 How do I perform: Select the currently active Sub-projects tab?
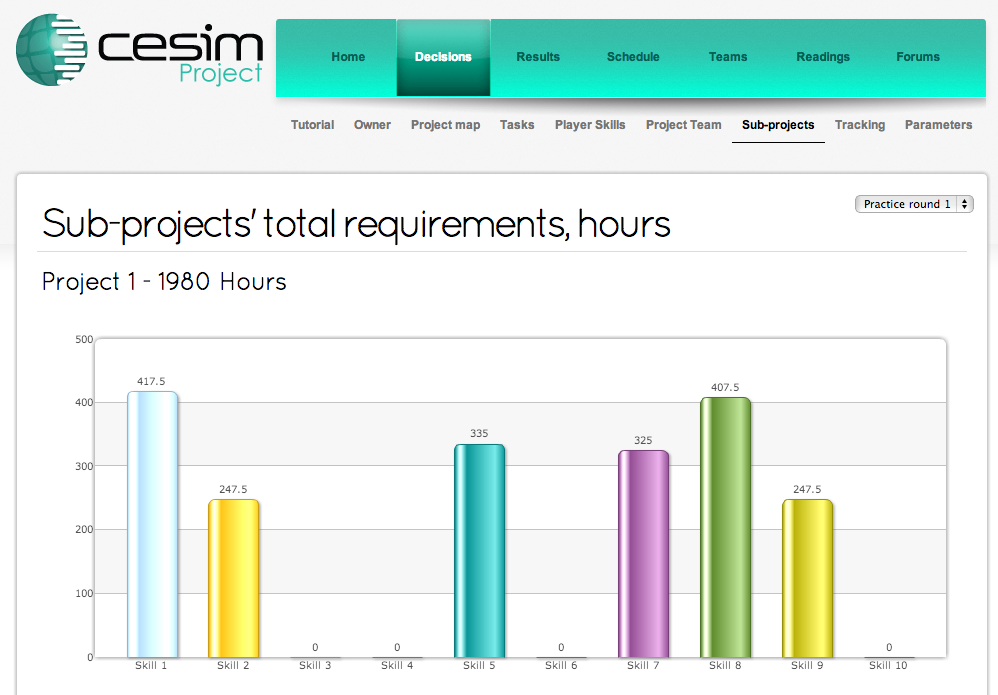778,125
